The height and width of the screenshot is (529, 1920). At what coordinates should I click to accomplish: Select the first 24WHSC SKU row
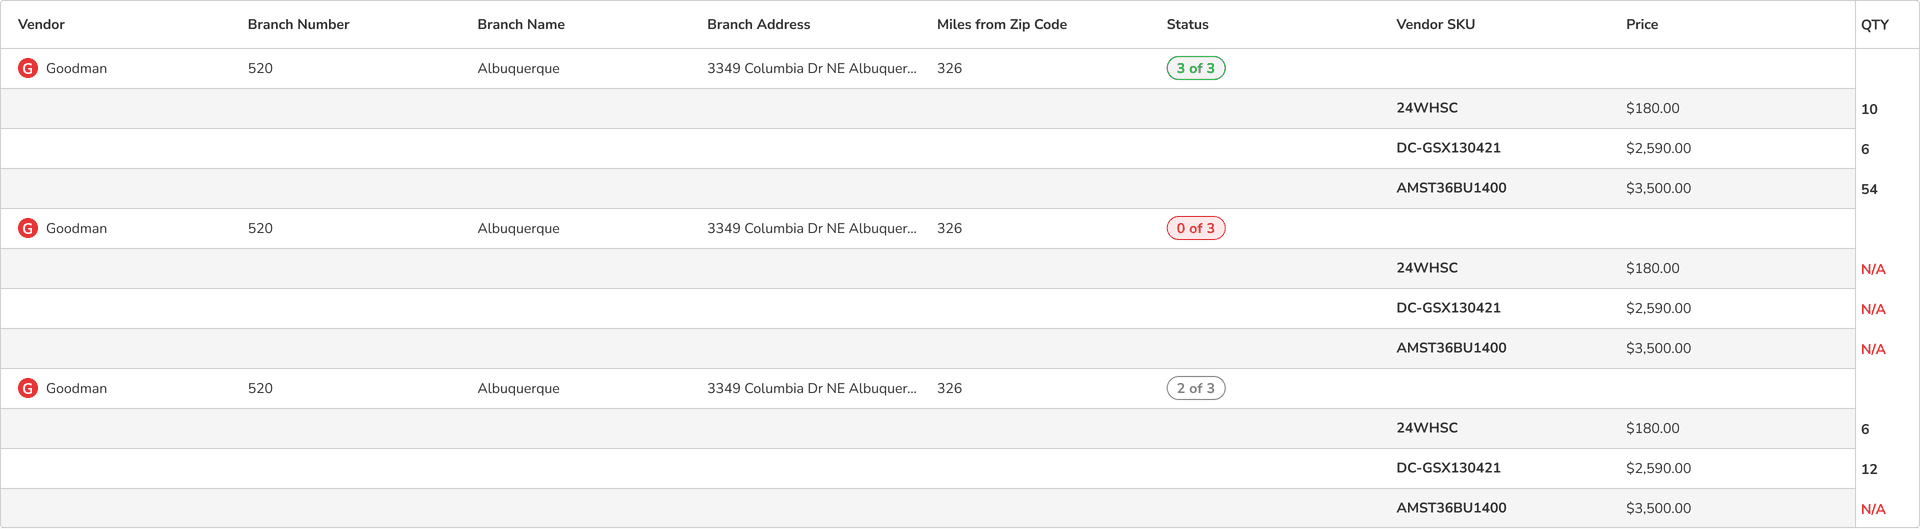click(x=1426, y=108)
